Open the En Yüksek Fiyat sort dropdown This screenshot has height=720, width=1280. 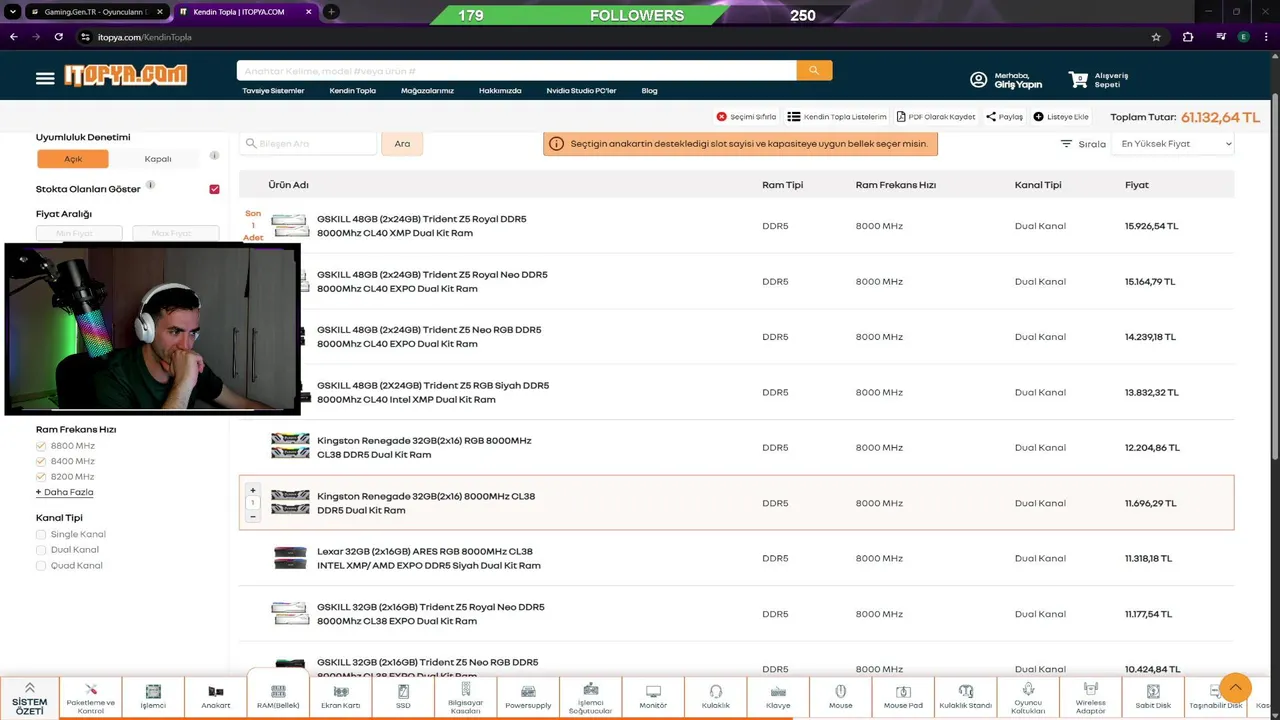click(1173, 144)
